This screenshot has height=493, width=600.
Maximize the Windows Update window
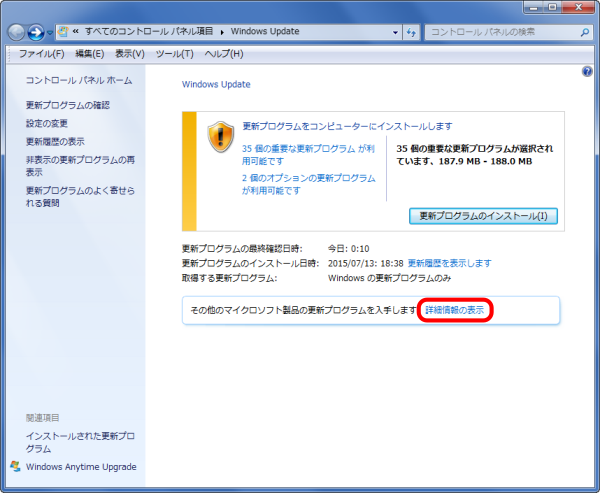[x=552, y=7]
